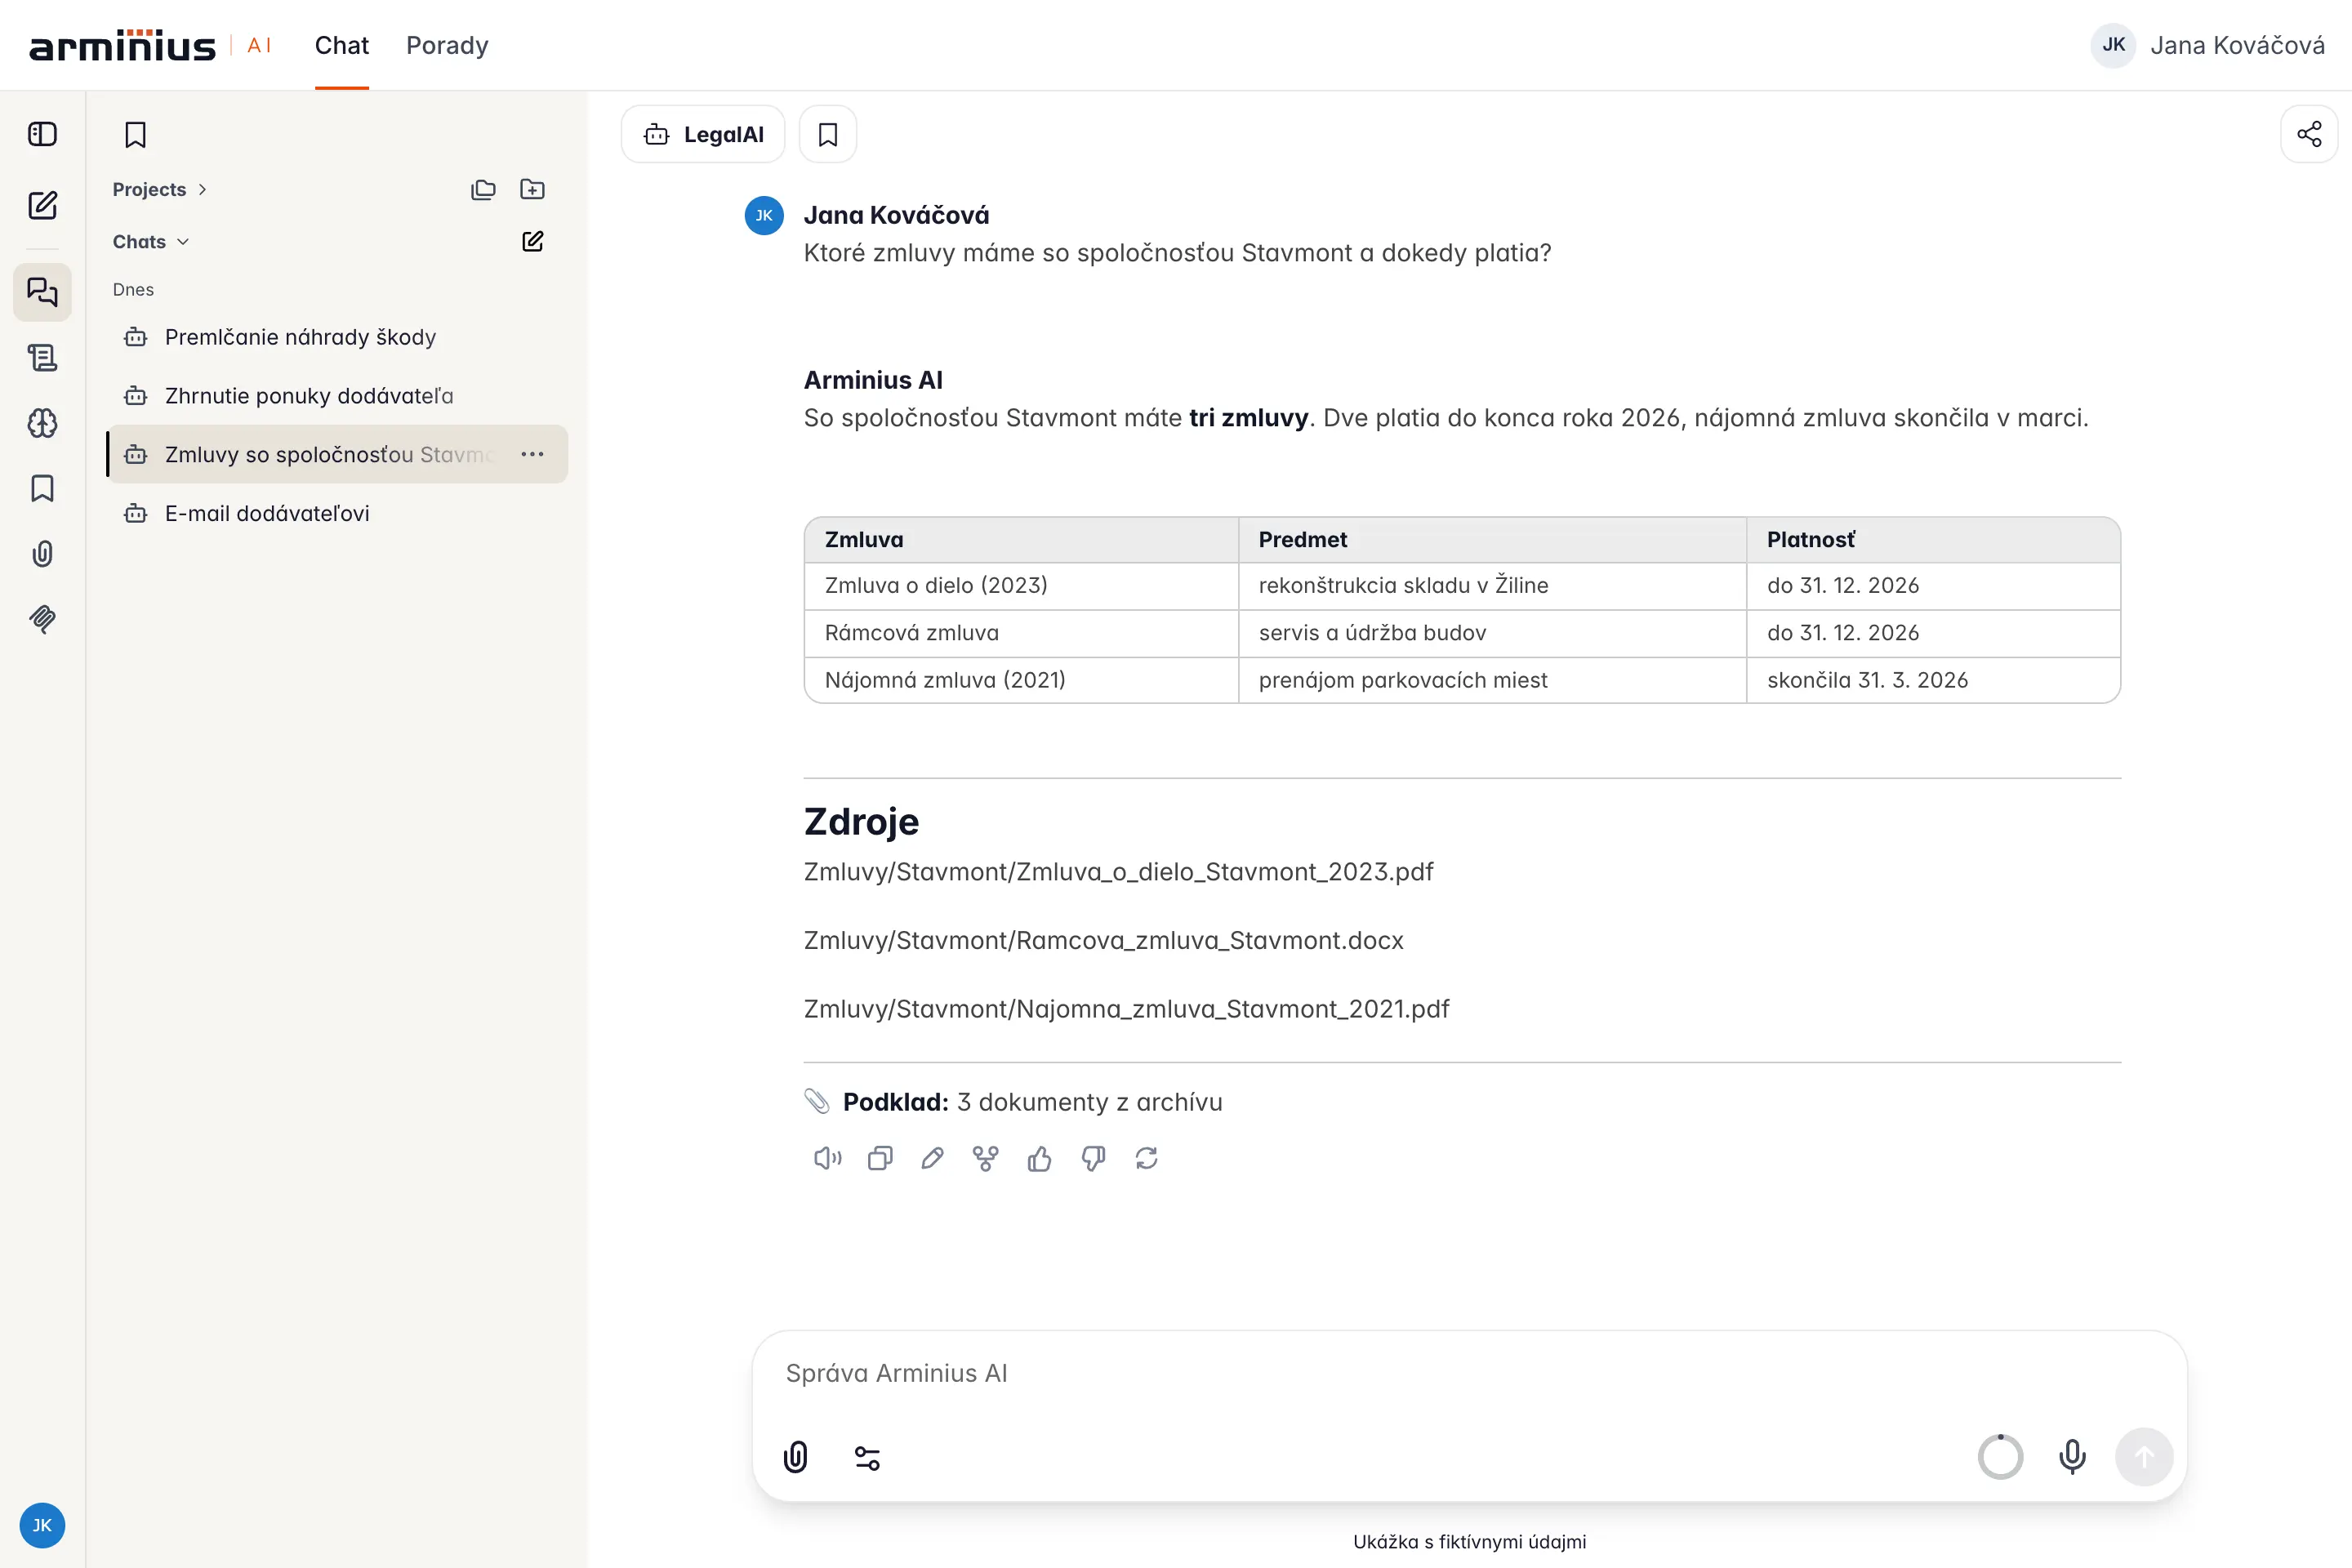
Task: Open Ramcova_zmluva_Stavmont.docx source
Action: point(1103,940)
